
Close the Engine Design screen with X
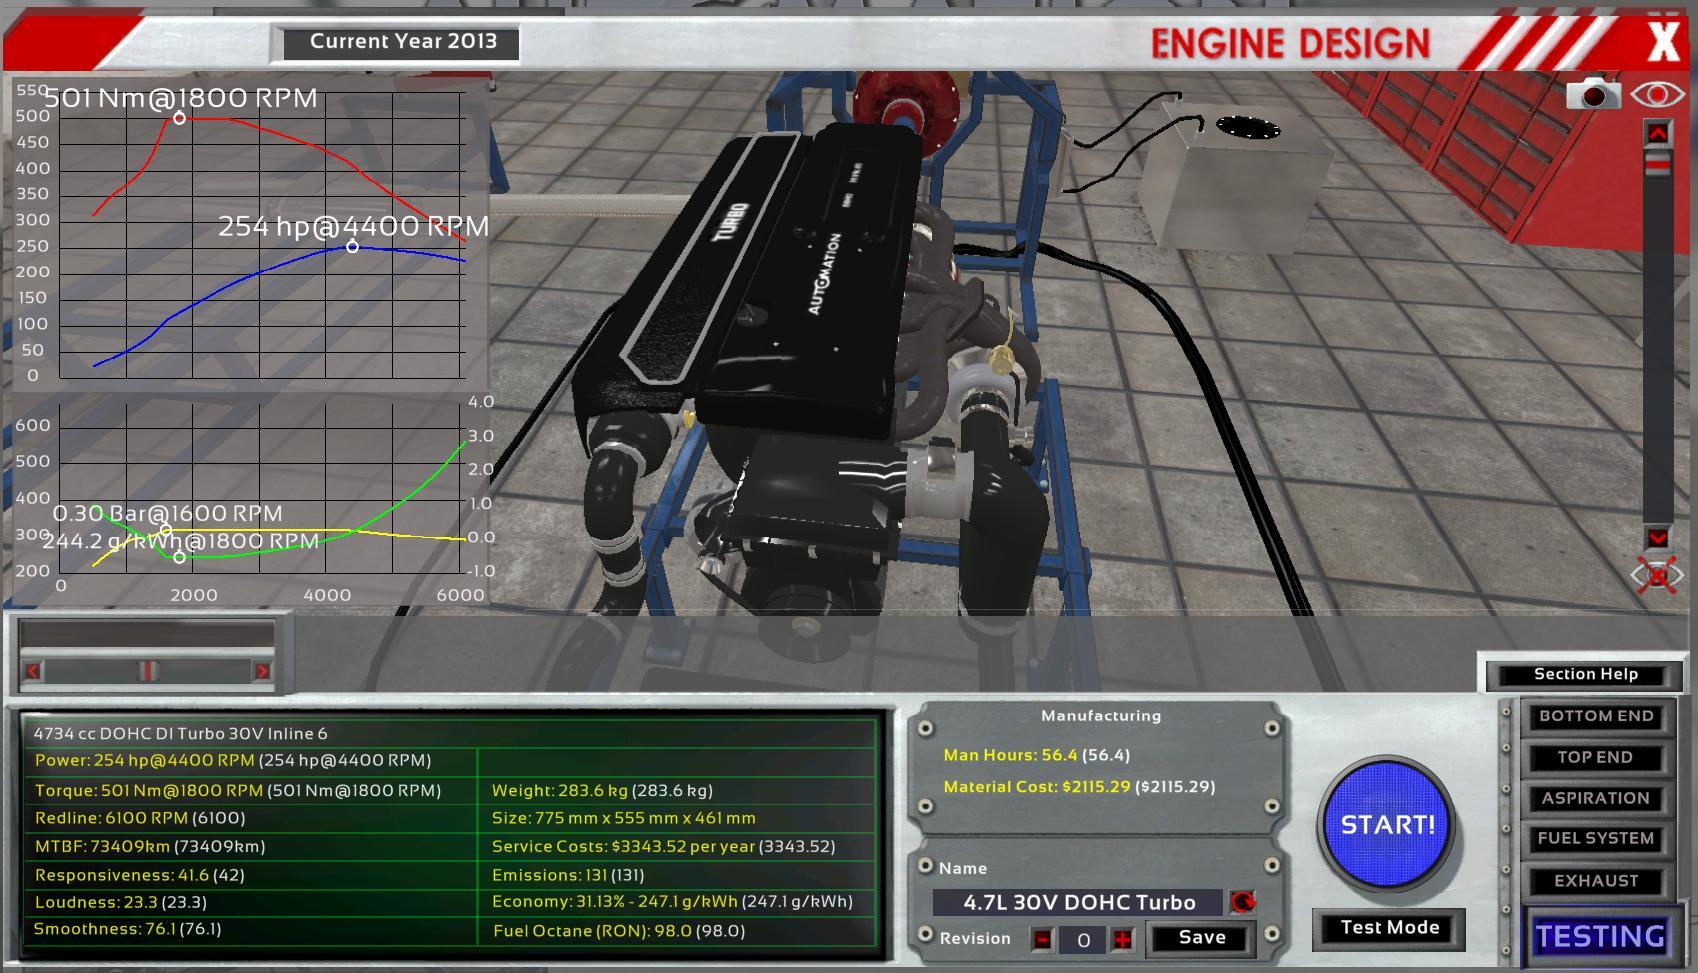pos(1663,42)
